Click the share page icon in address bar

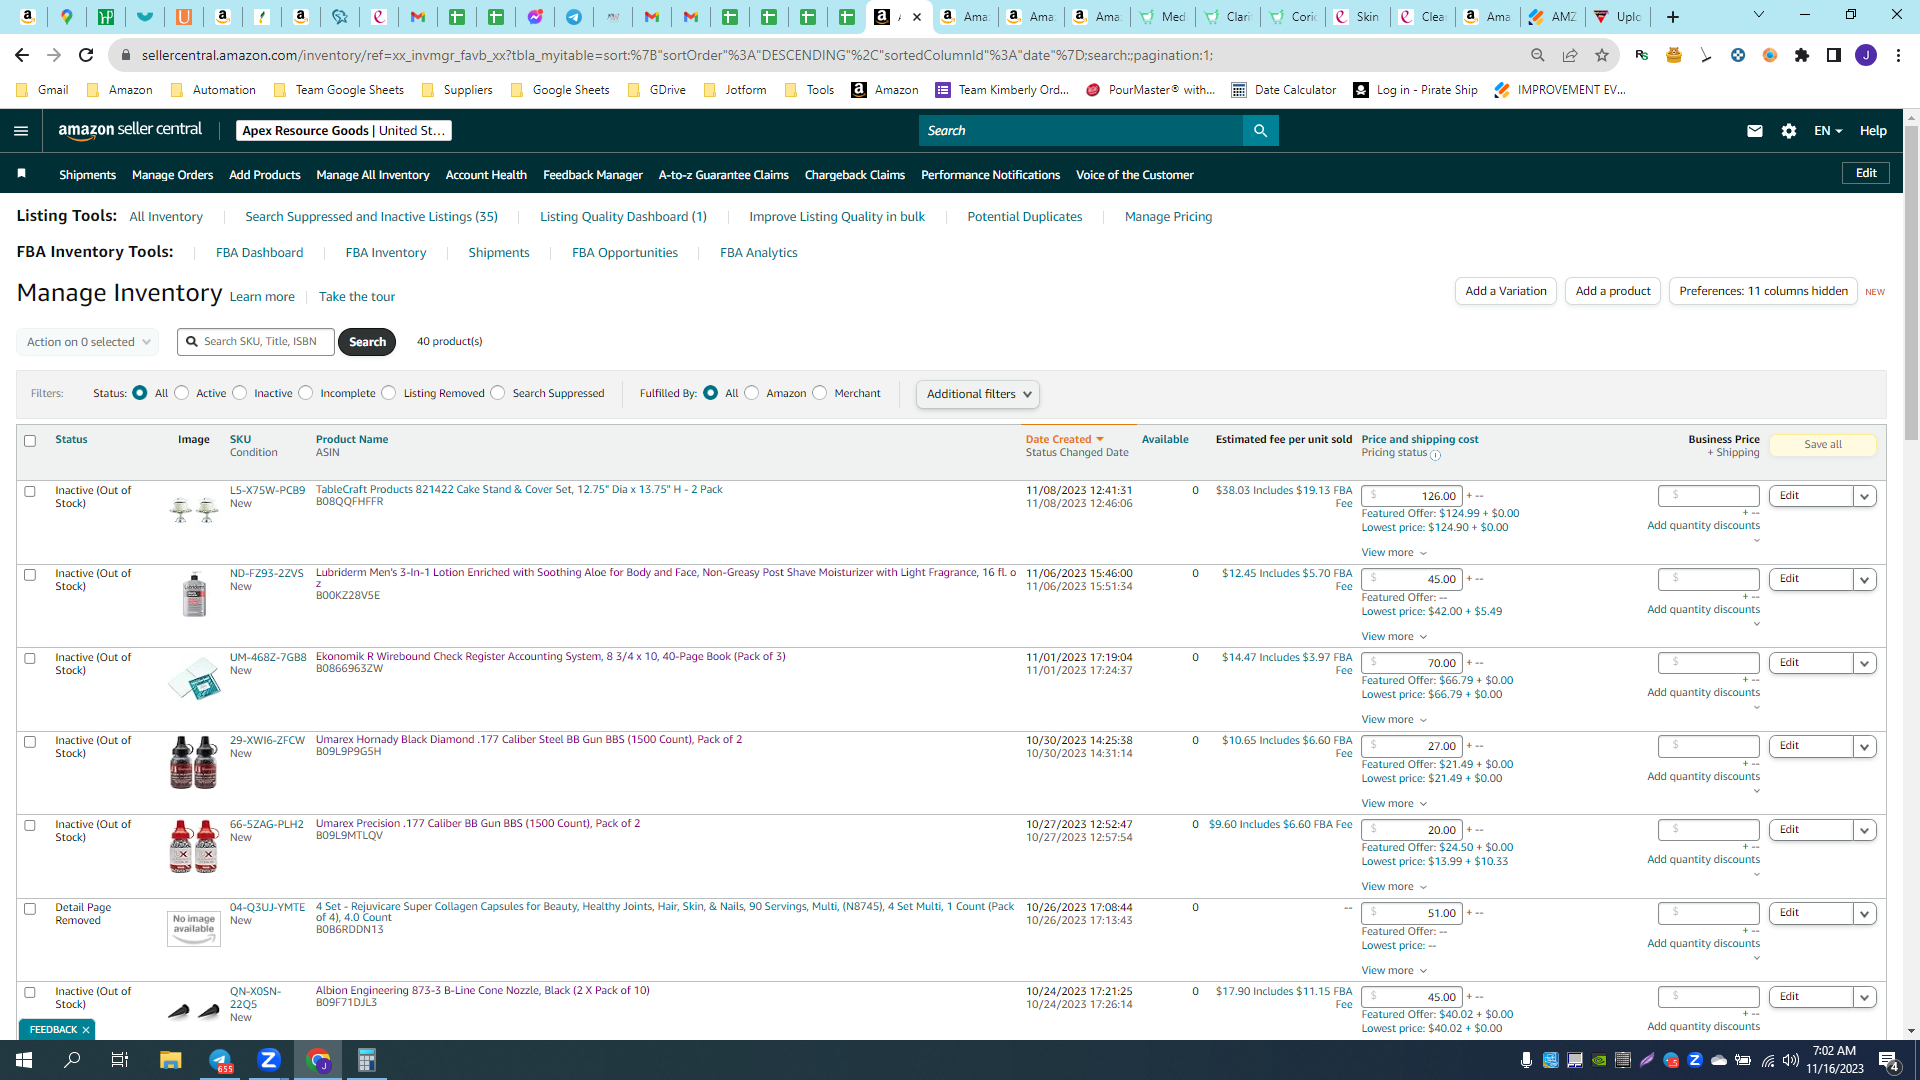(x=1570, y=55)
